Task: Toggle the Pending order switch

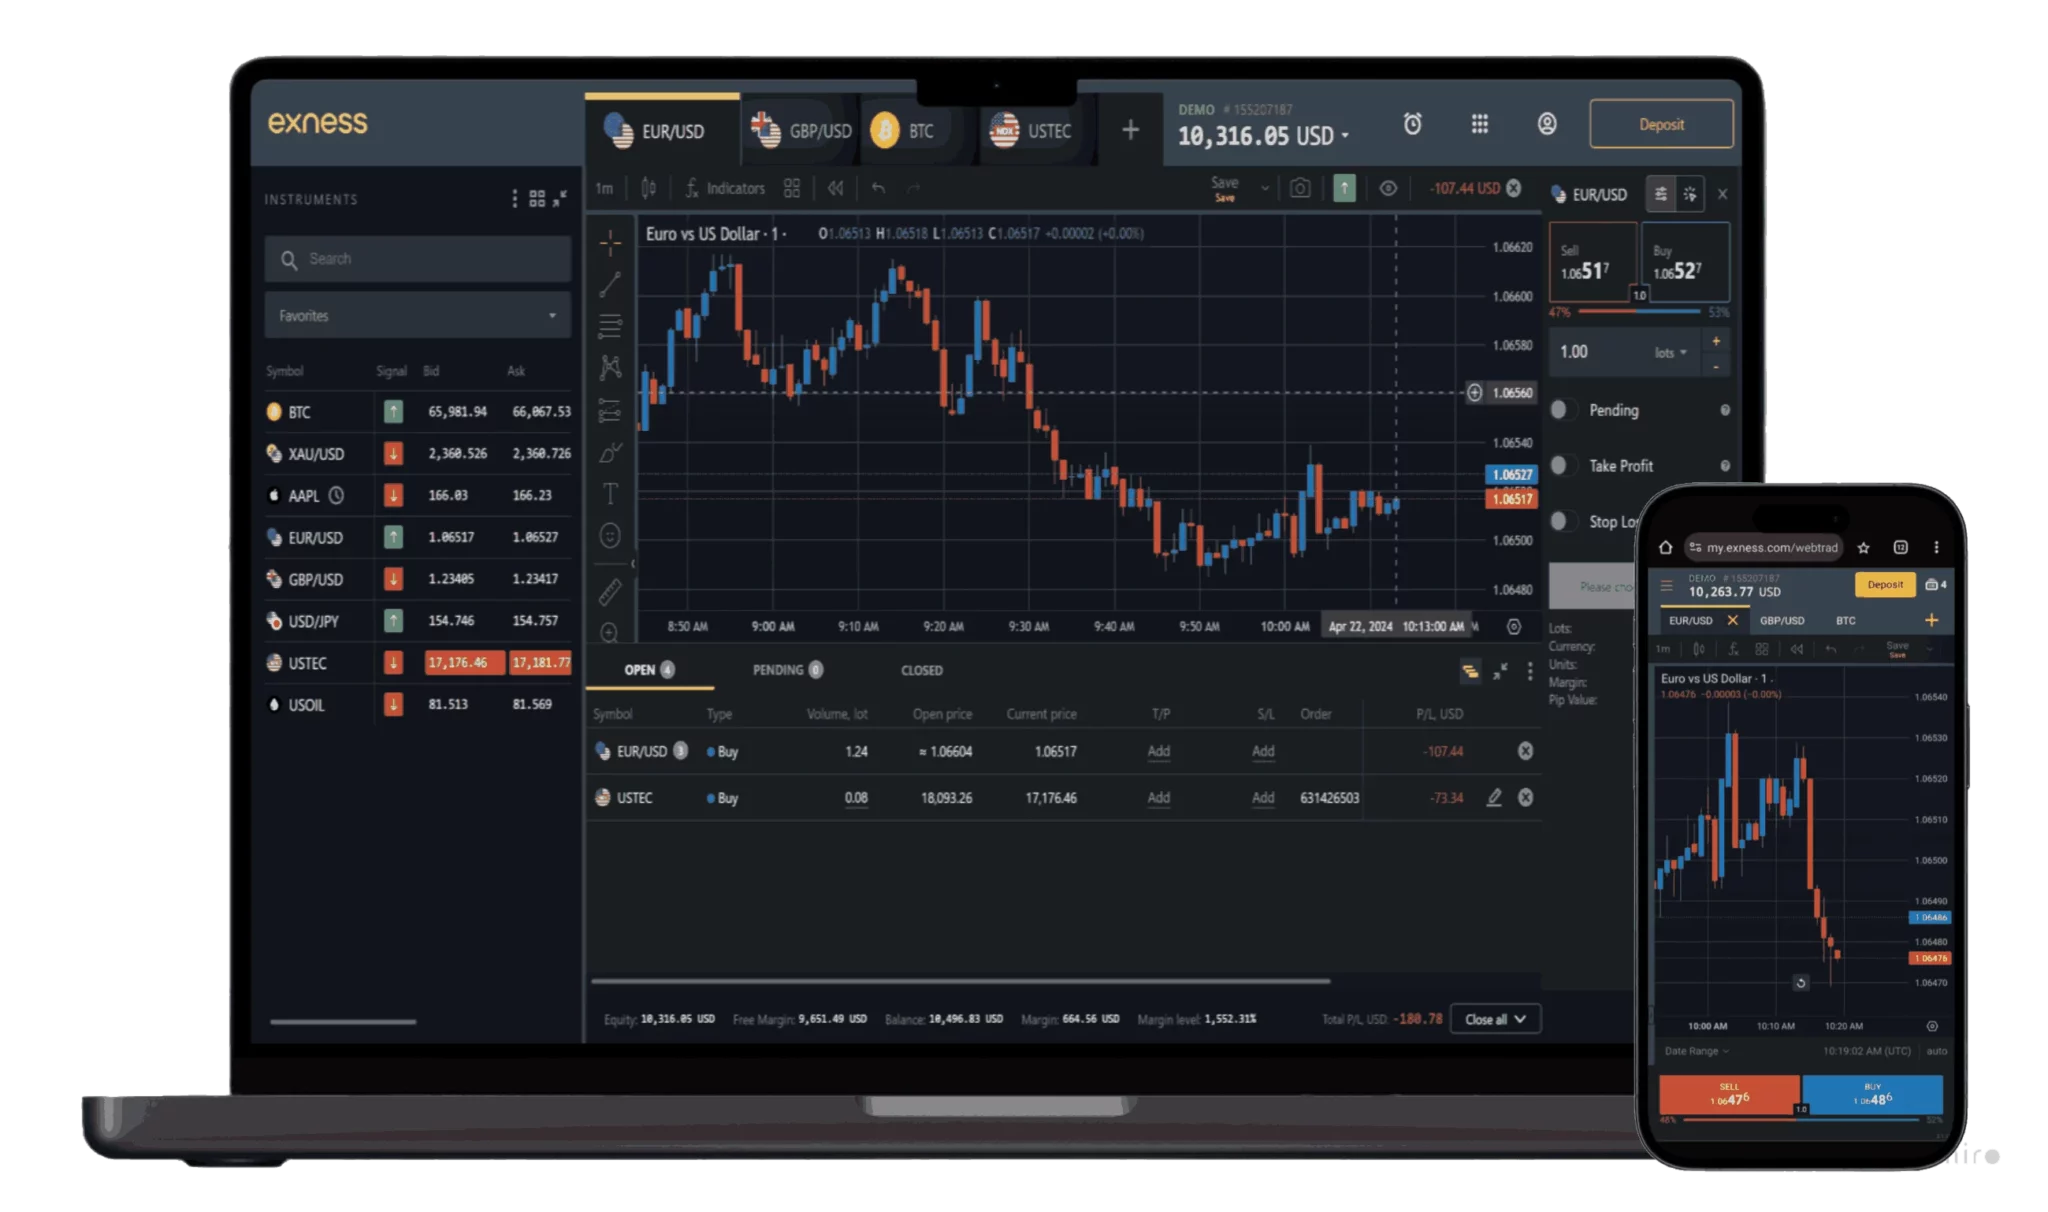Action: pos(1563,410)
